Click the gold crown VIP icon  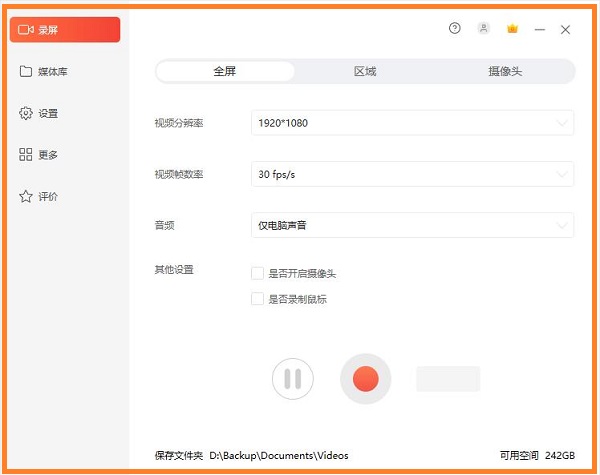click(512, 29)
